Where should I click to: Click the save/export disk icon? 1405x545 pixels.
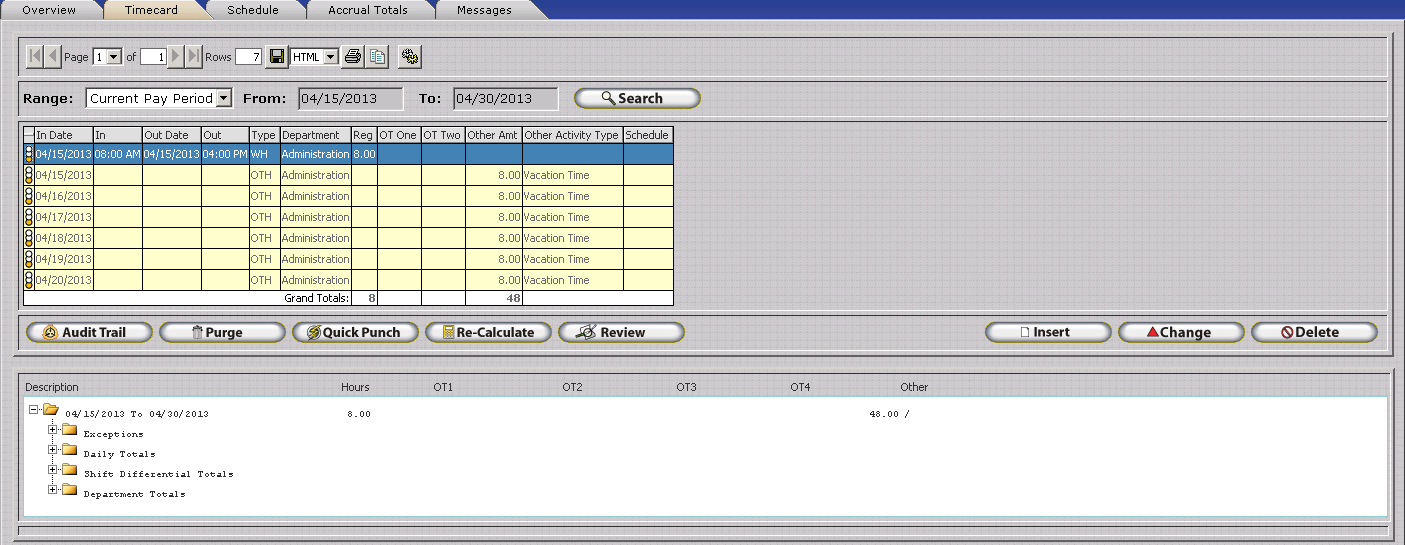tap(277, 57)
